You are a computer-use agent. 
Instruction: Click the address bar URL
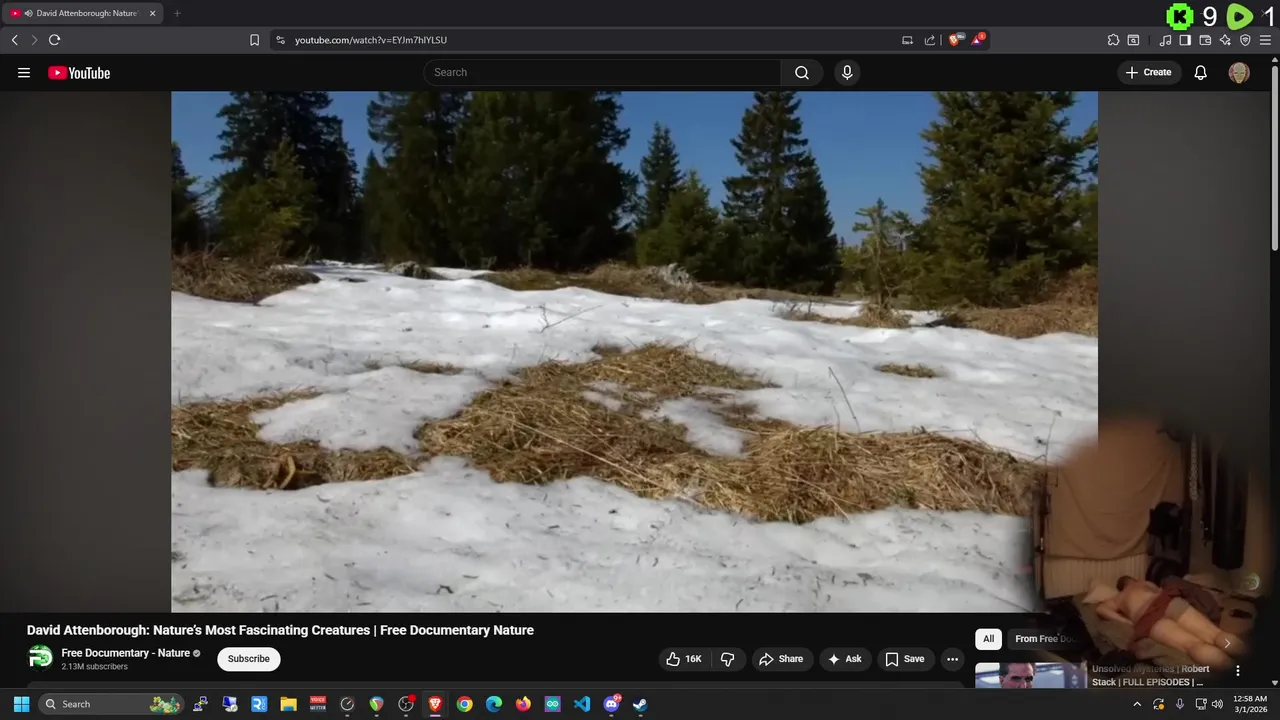[x=371, y=40]
